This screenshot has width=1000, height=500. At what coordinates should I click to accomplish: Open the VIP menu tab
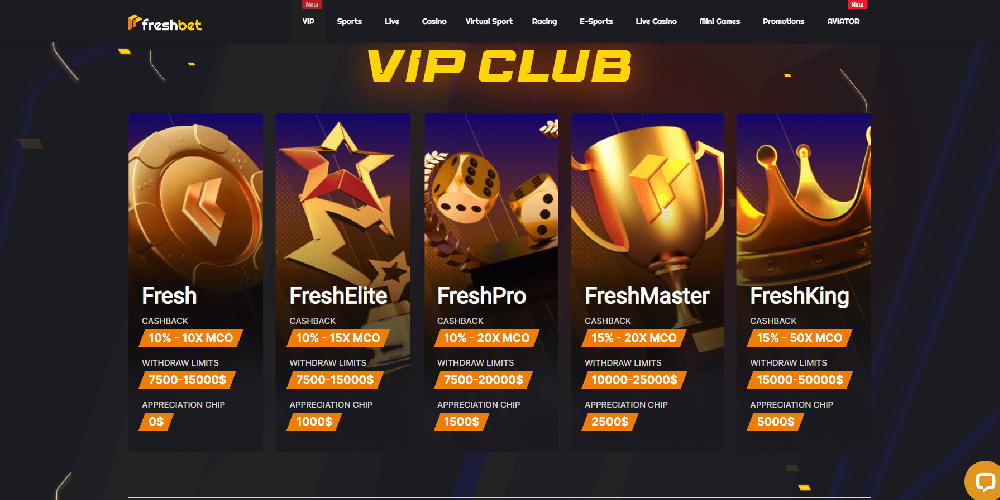[309, 21]
